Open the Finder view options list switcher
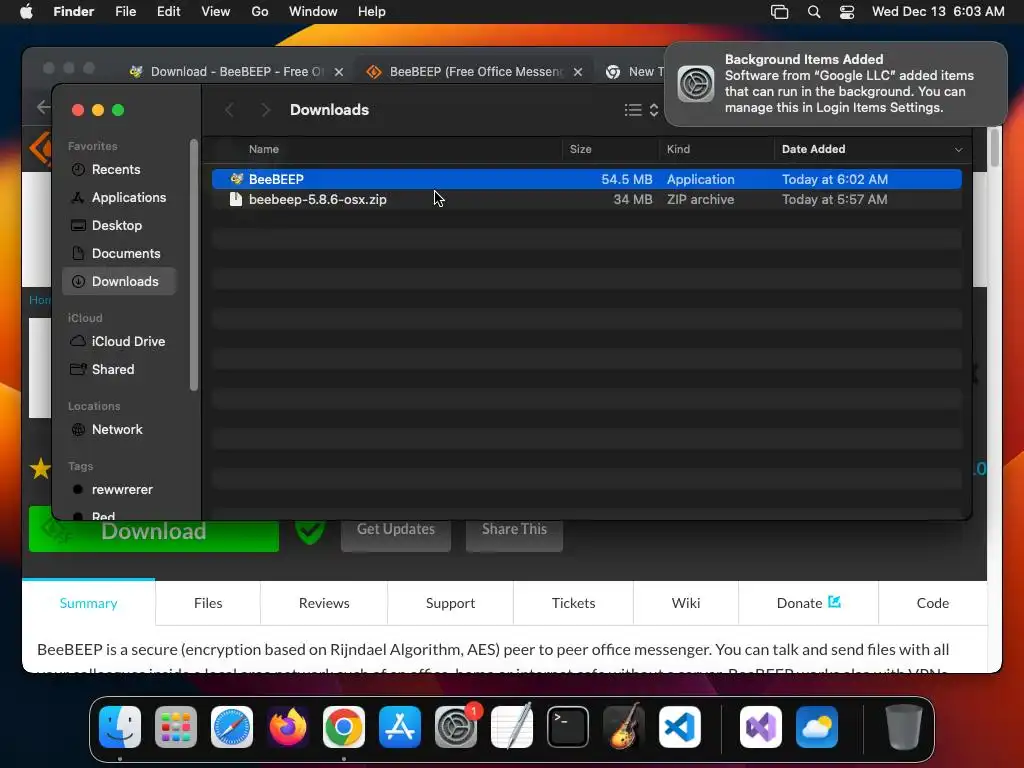 [x=641, y=110]
